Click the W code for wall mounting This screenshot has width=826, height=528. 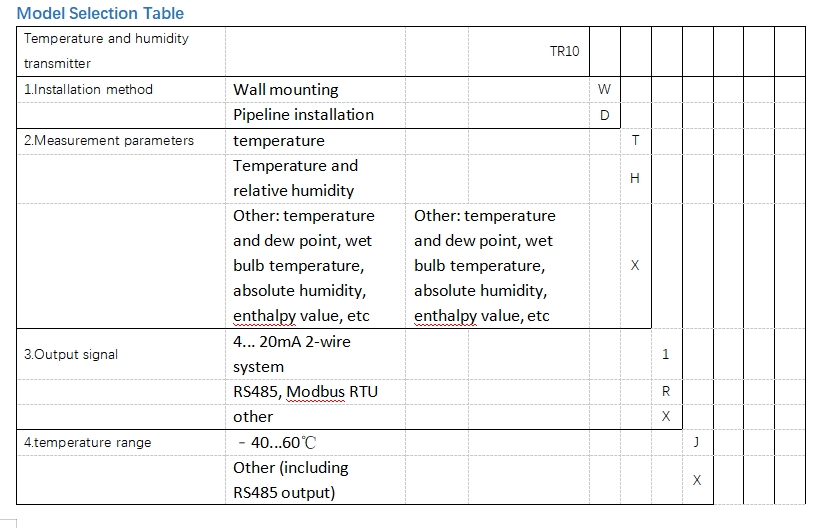[604, 89]
